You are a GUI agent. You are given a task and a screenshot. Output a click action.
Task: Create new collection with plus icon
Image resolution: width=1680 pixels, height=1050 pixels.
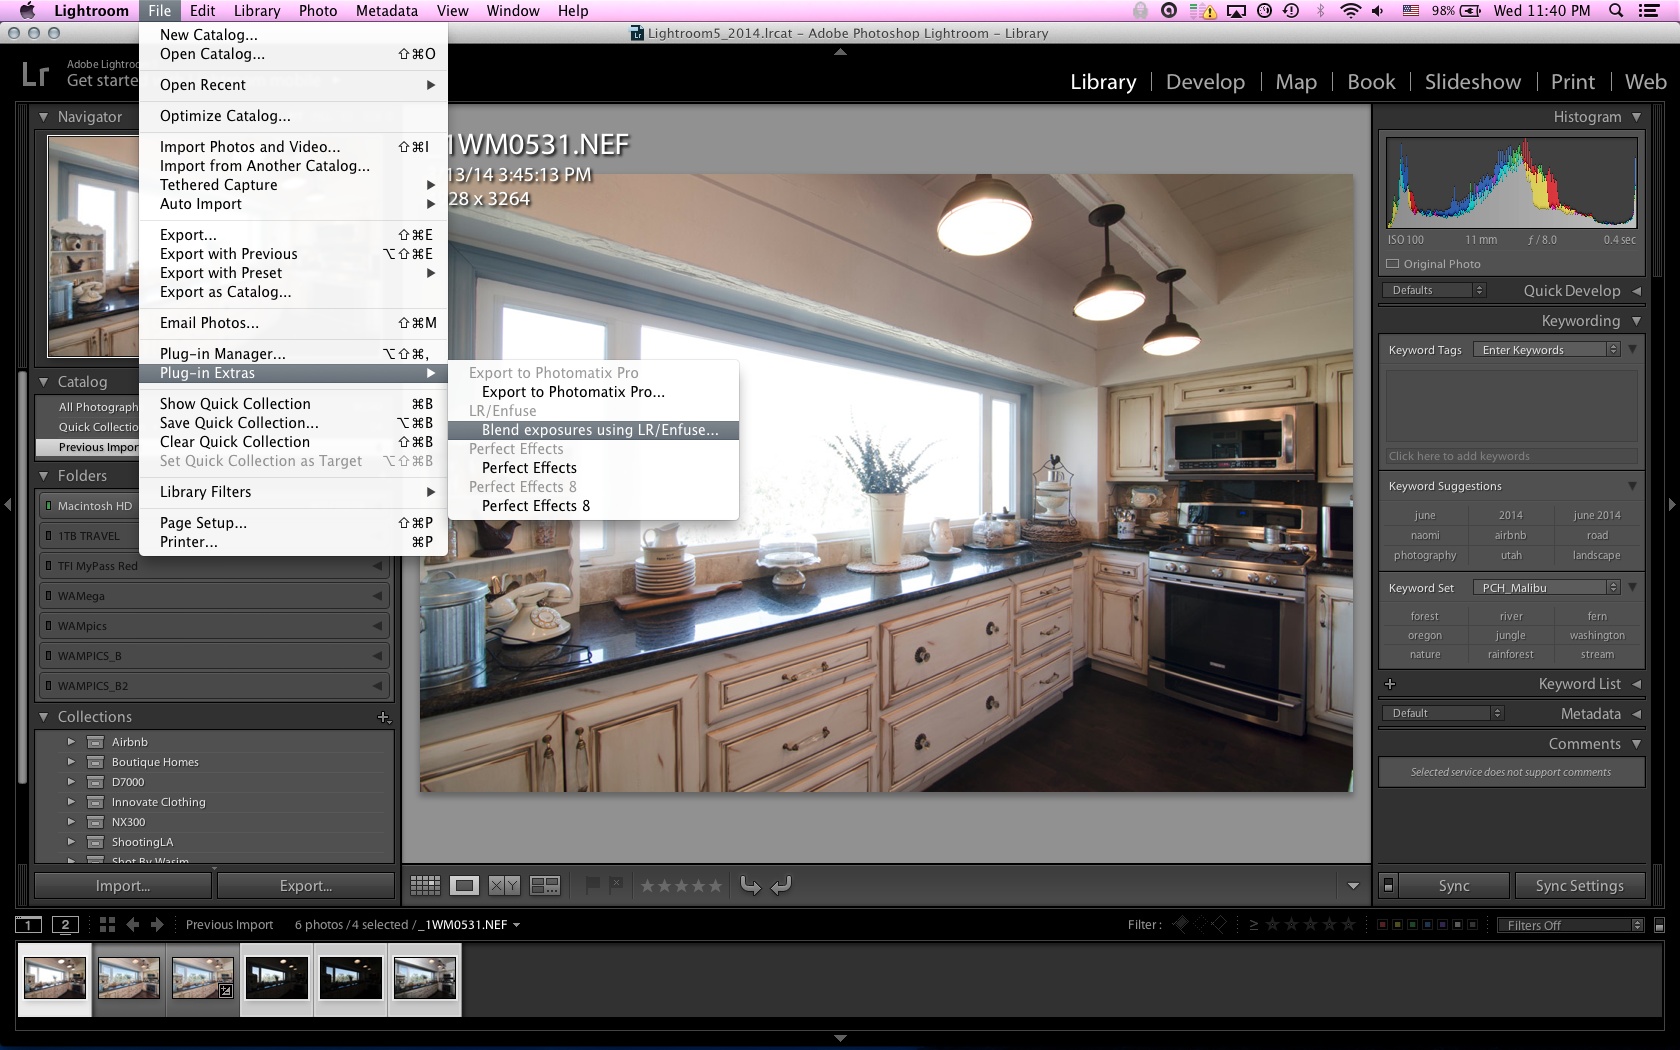[383, 717]
